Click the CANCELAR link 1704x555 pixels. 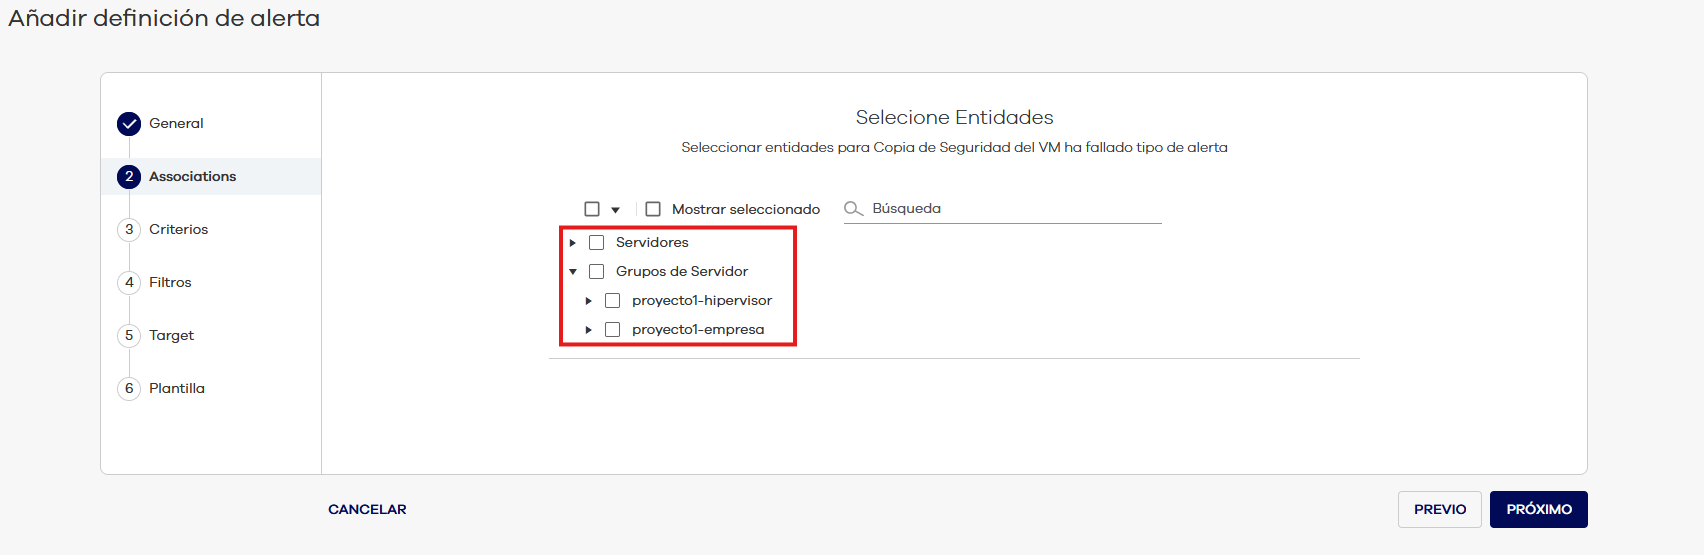click(367, 510)
